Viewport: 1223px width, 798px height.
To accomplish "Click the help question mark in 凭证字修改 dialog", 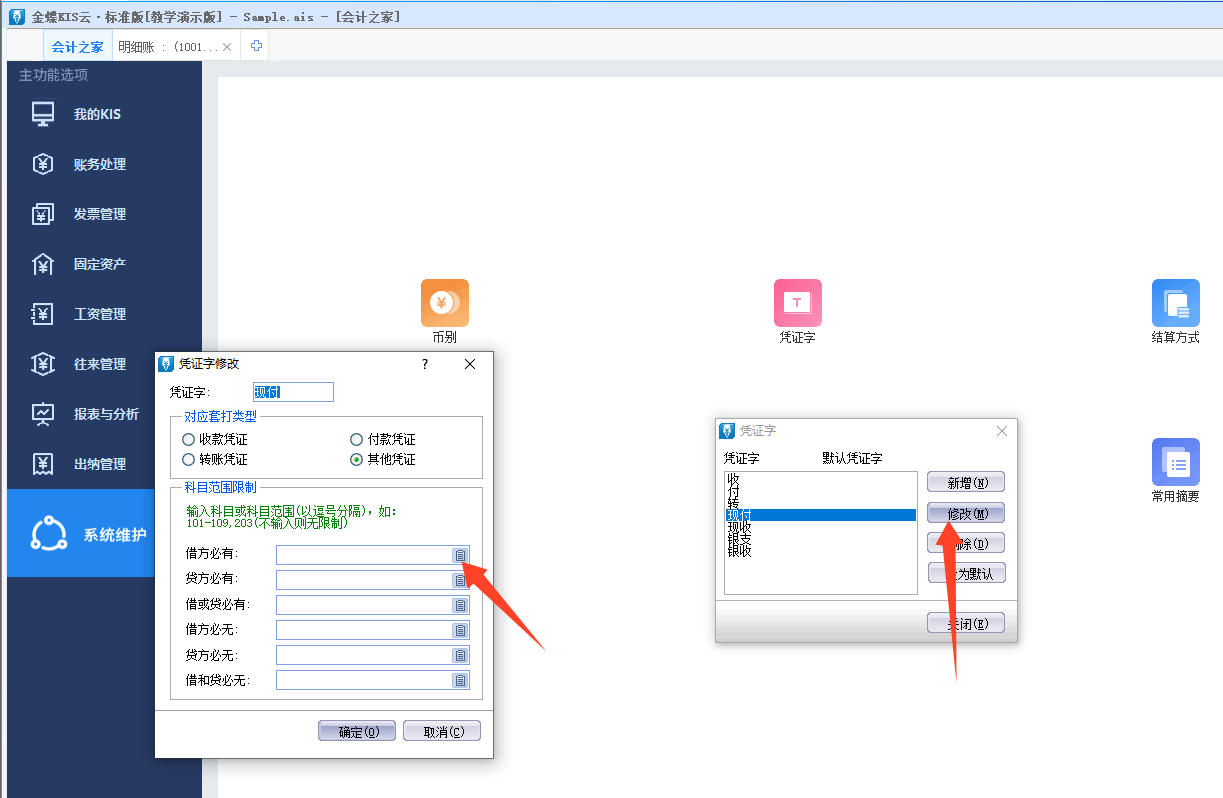I will click(425, 365).
